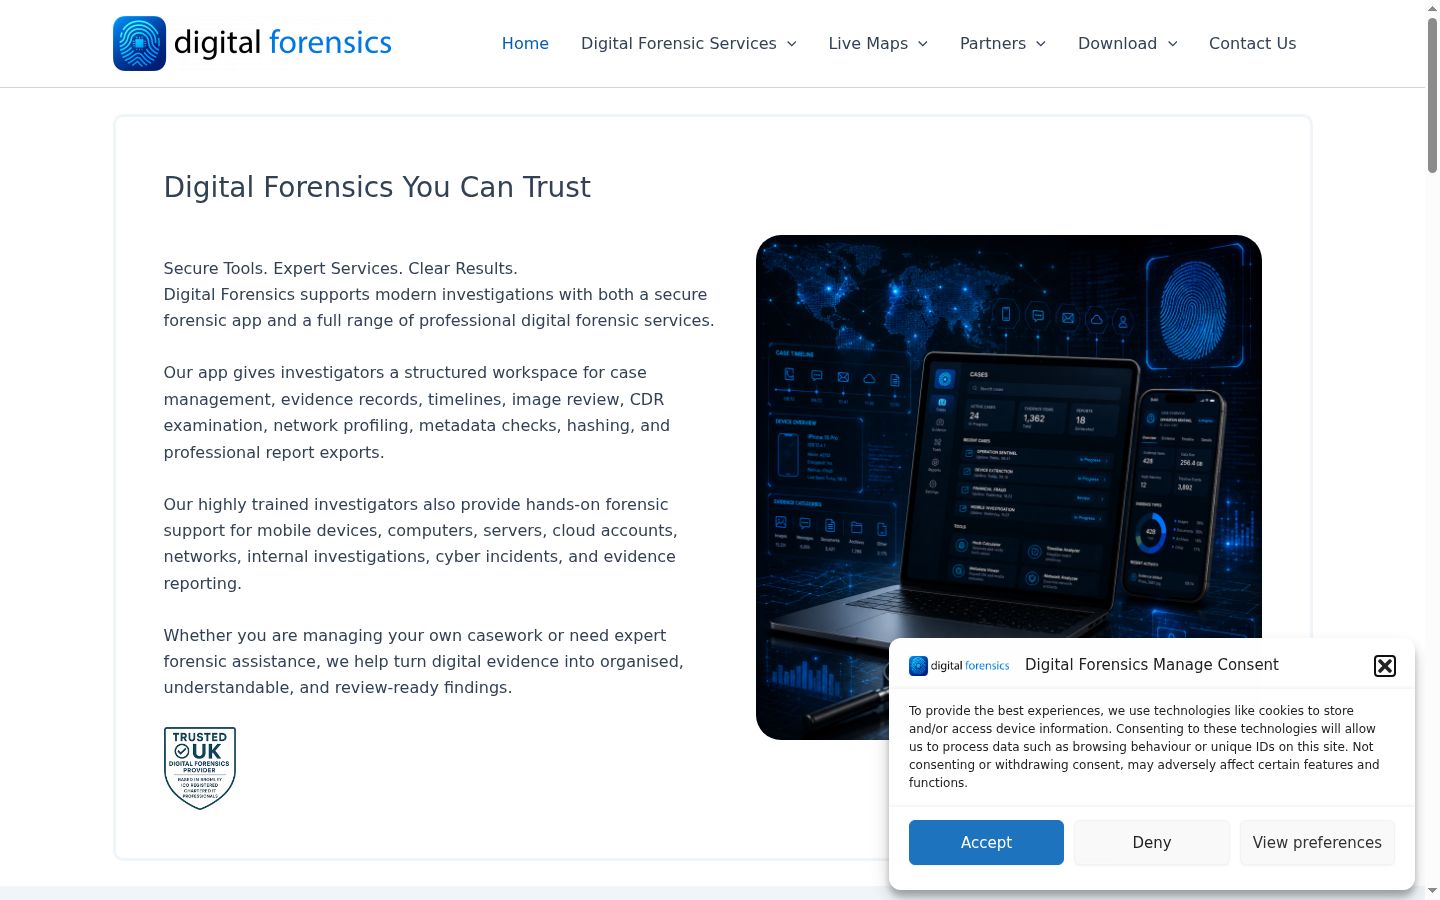Open the Contact Us page
The height and width of the screenshot is (900, 1440).
click(x=1252, y=43)
